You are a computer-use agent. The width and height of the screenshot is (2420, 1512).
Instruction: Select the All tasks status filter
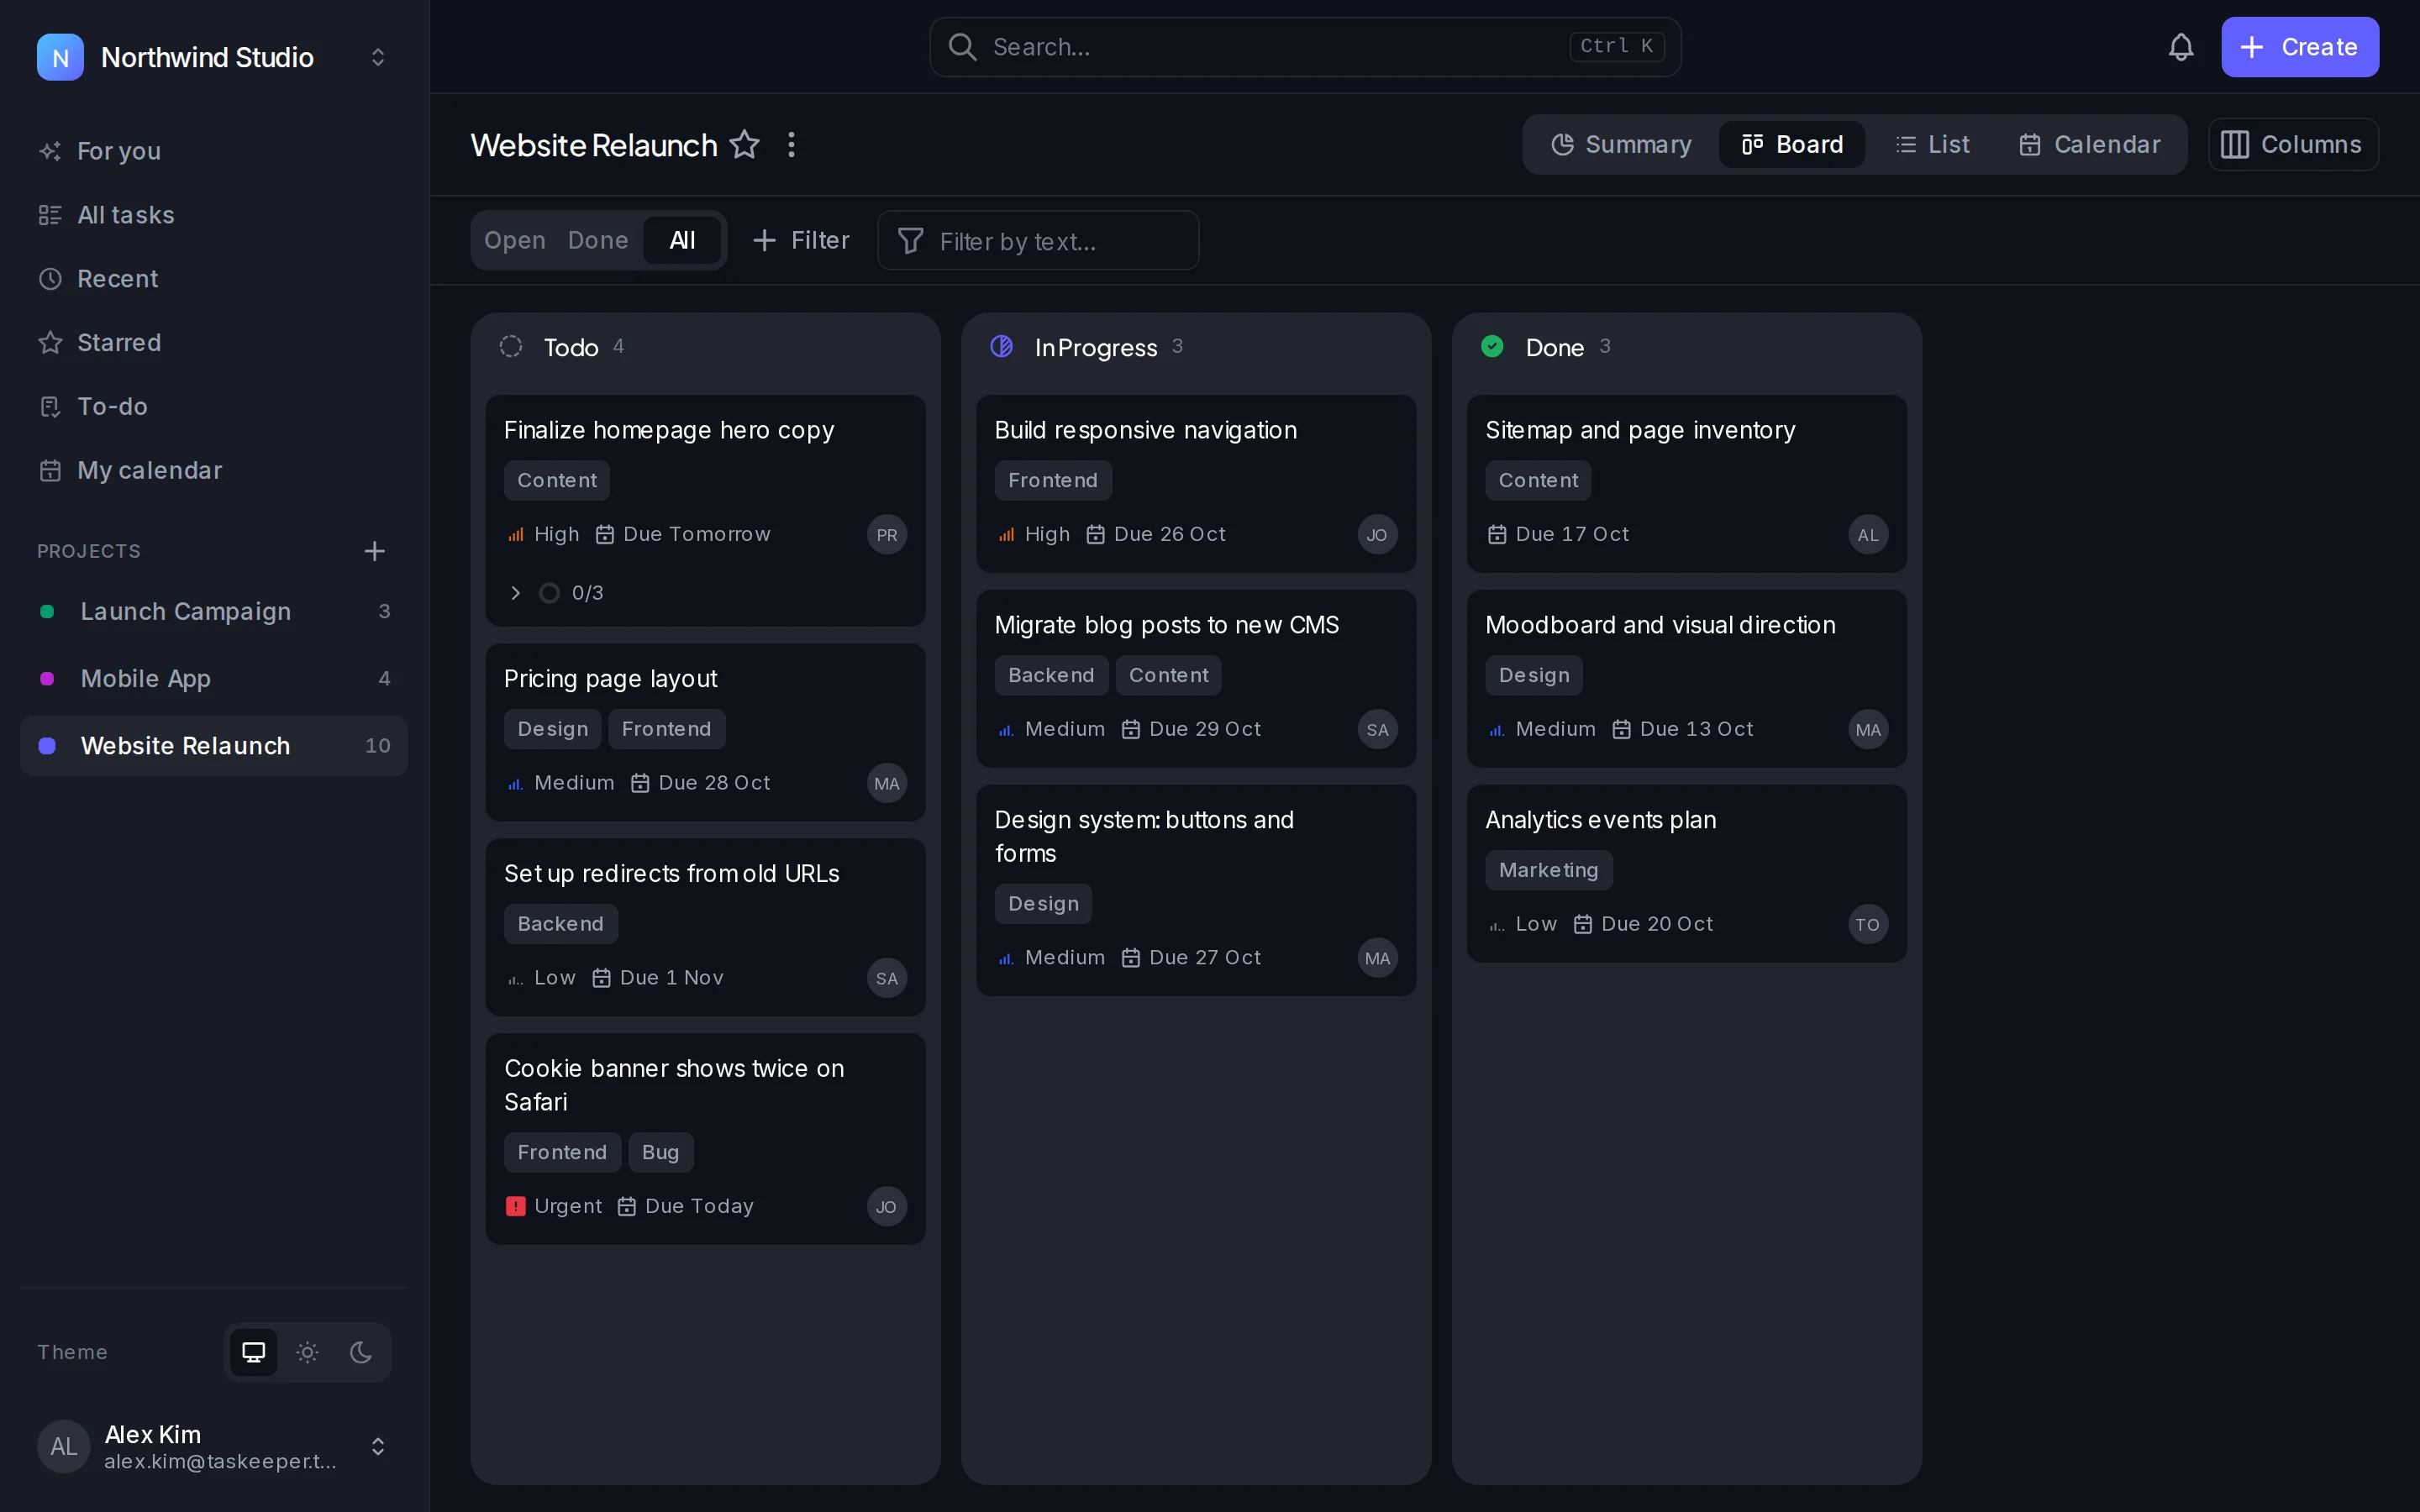tap(682, 240)
